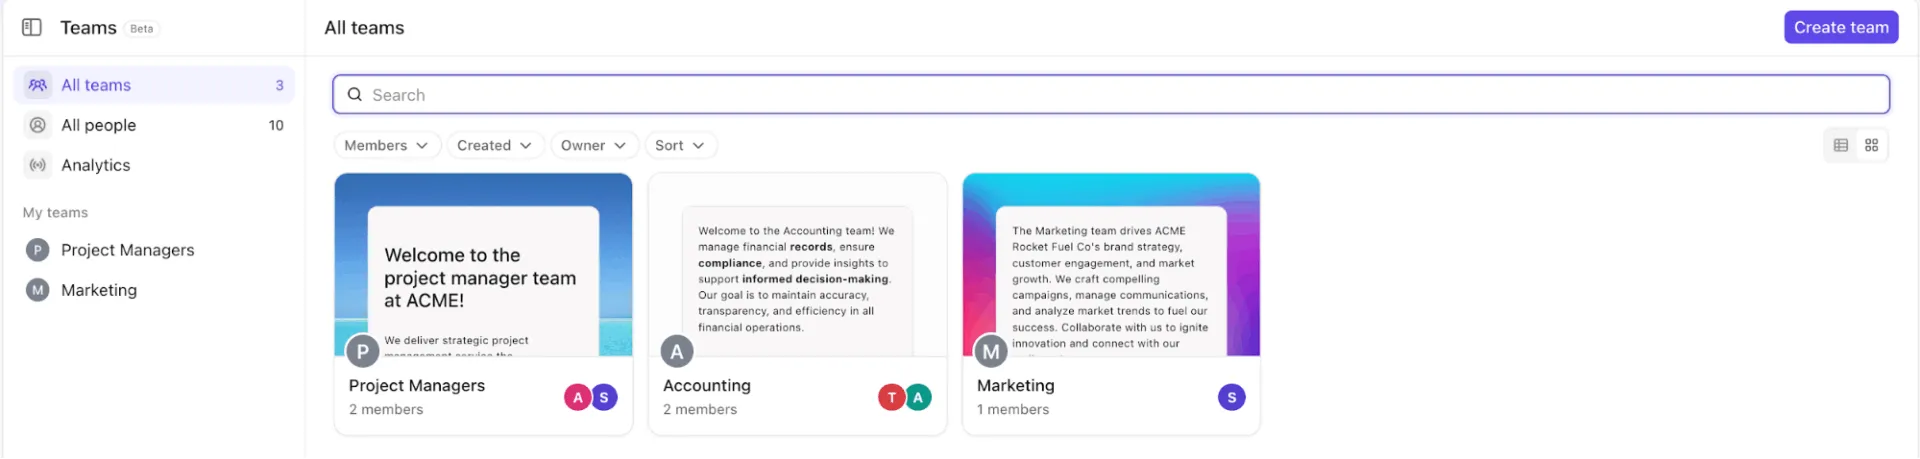
Task: Click '2 members' on Accounting card
Action: point(700,409)
